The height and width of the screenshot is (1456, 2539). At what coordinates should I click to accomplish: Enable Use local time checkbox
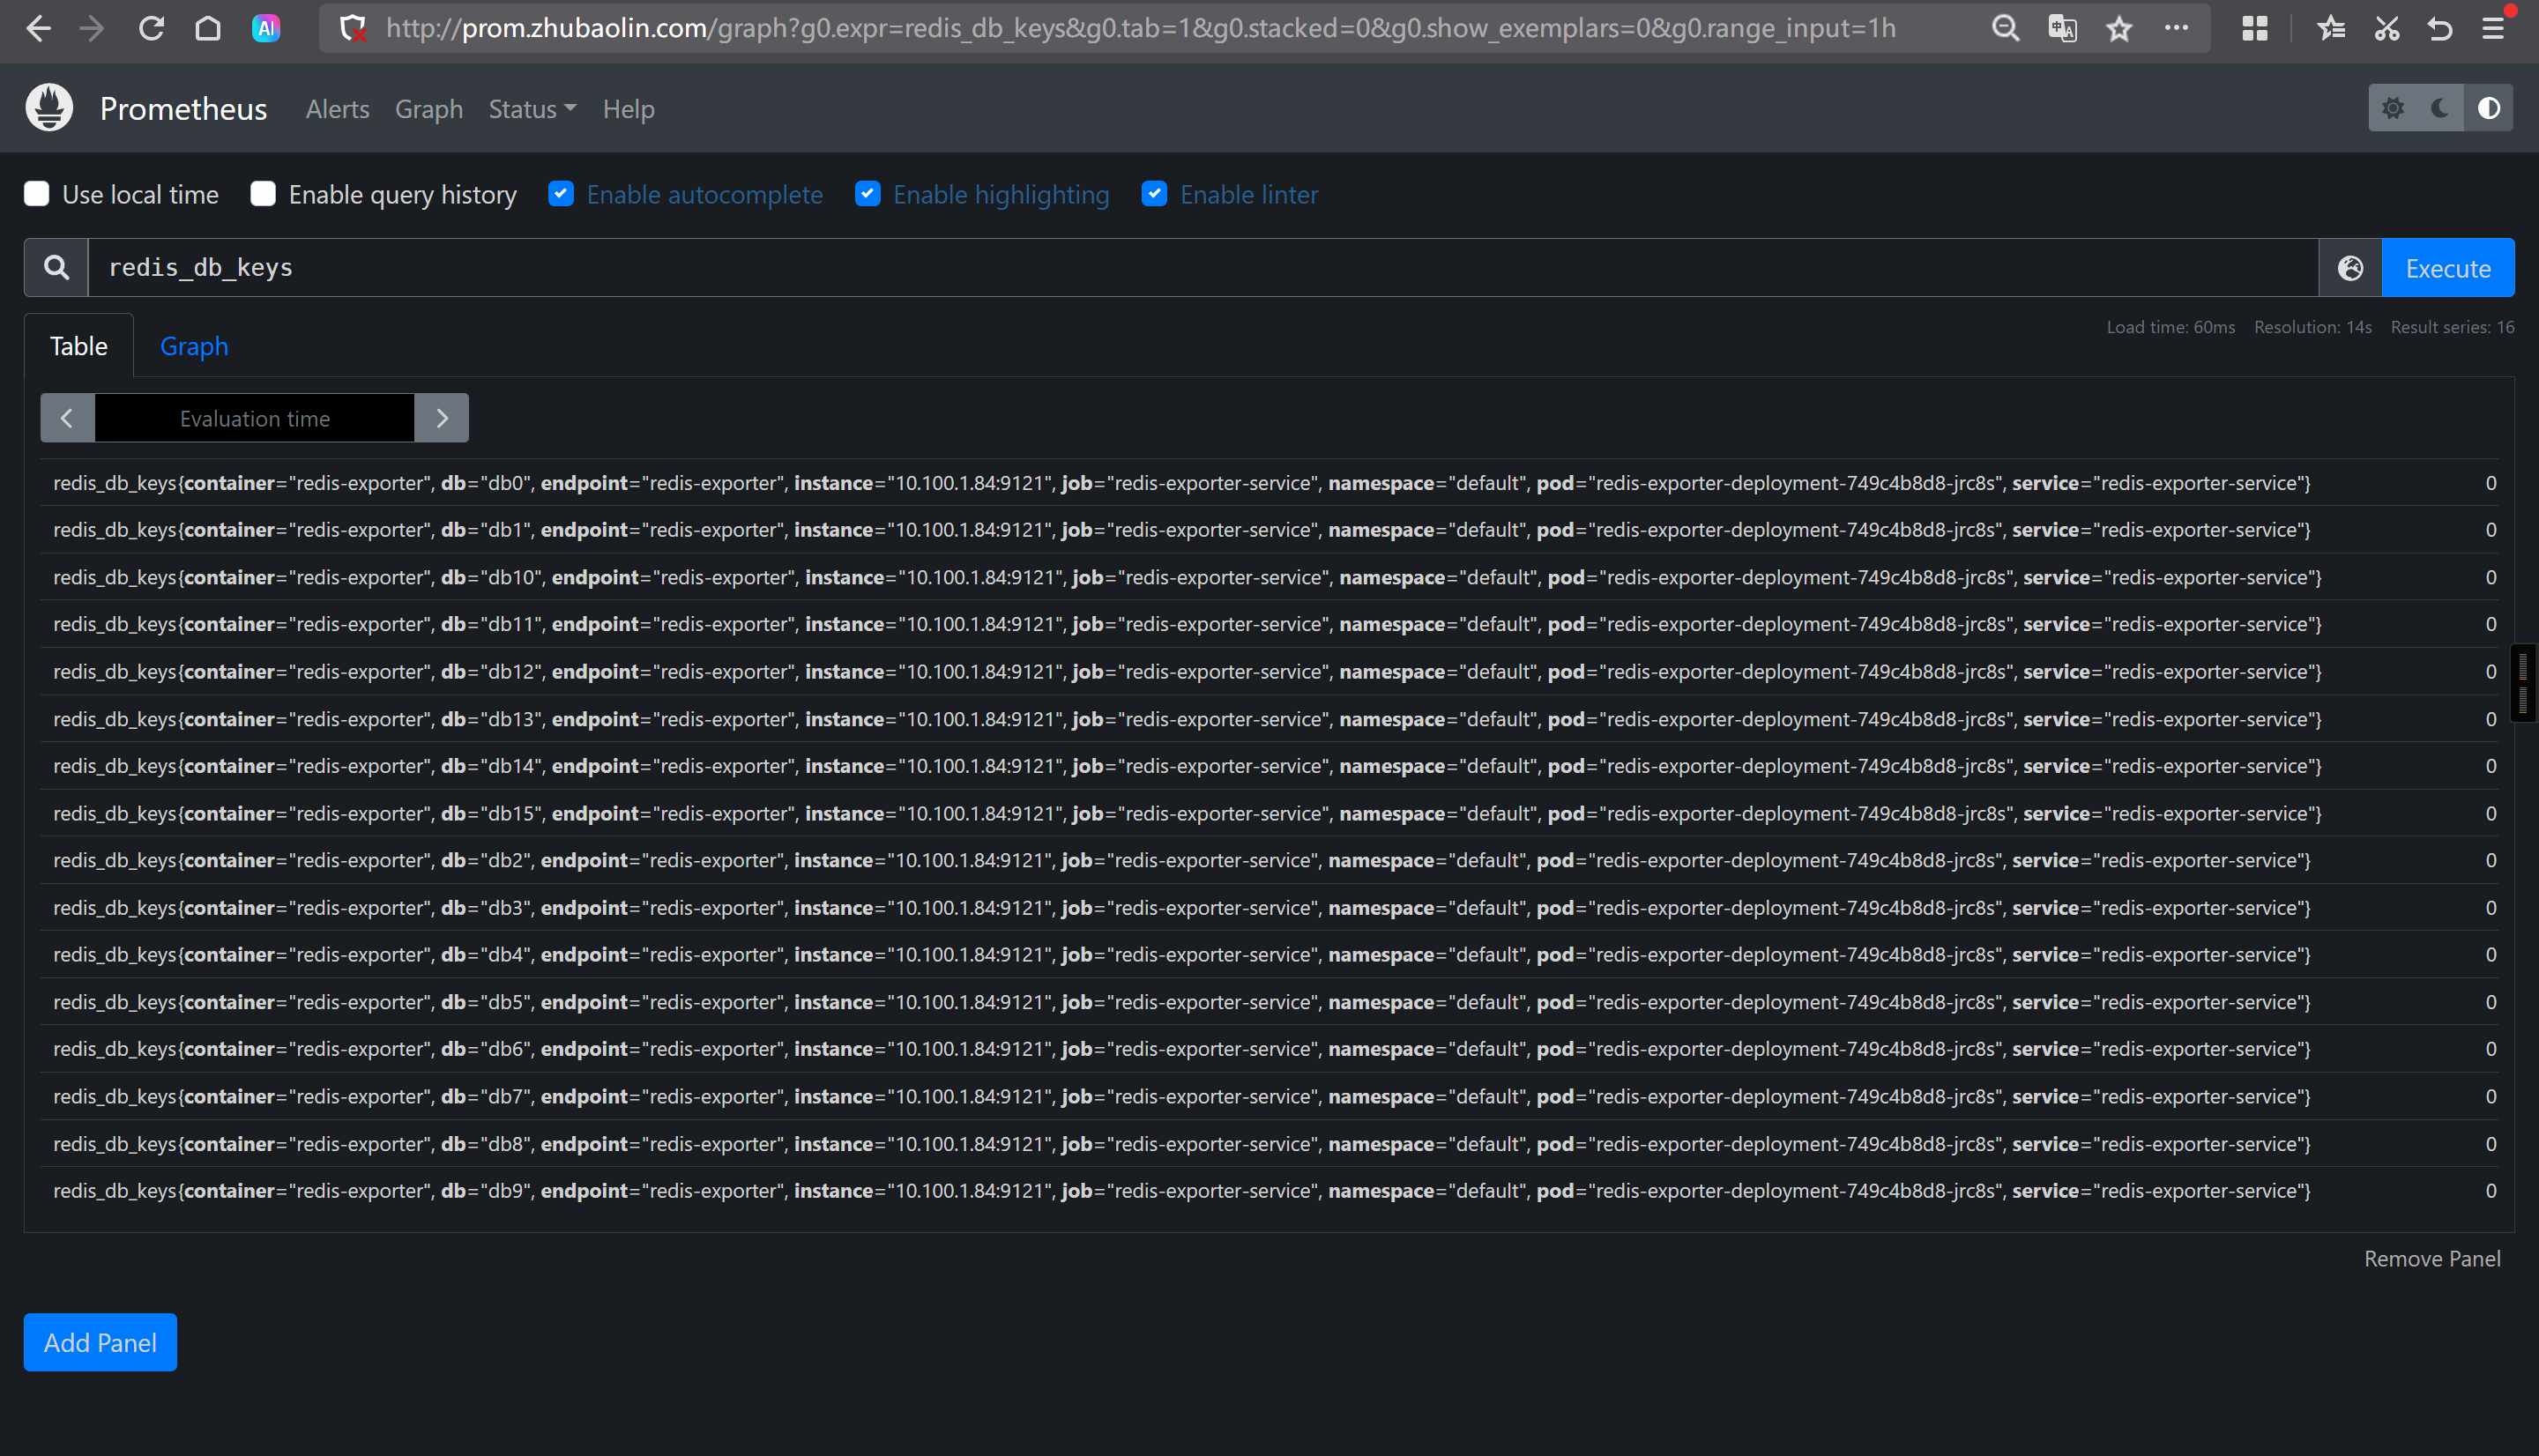click(37, 194)
